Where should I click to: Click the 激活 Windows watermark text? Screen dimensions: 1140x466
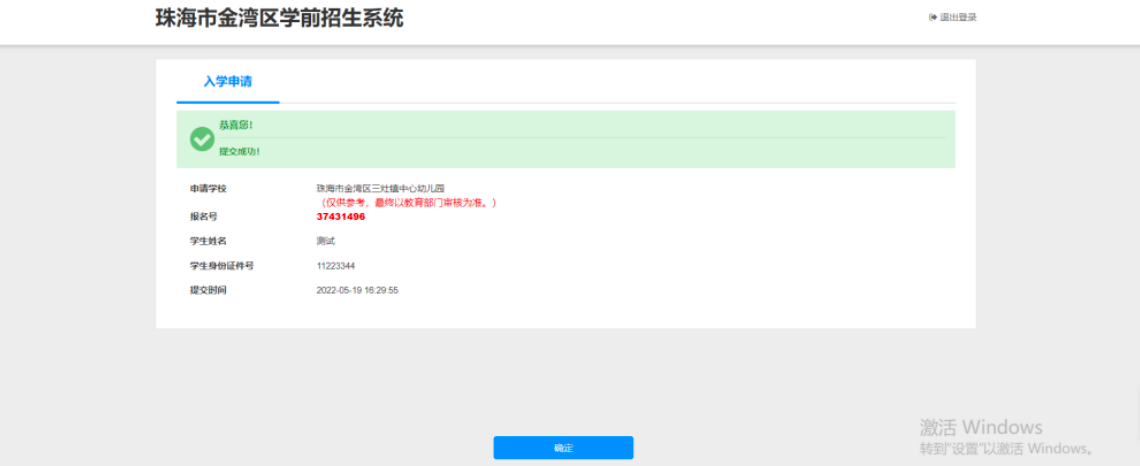[x=981, y=427]
